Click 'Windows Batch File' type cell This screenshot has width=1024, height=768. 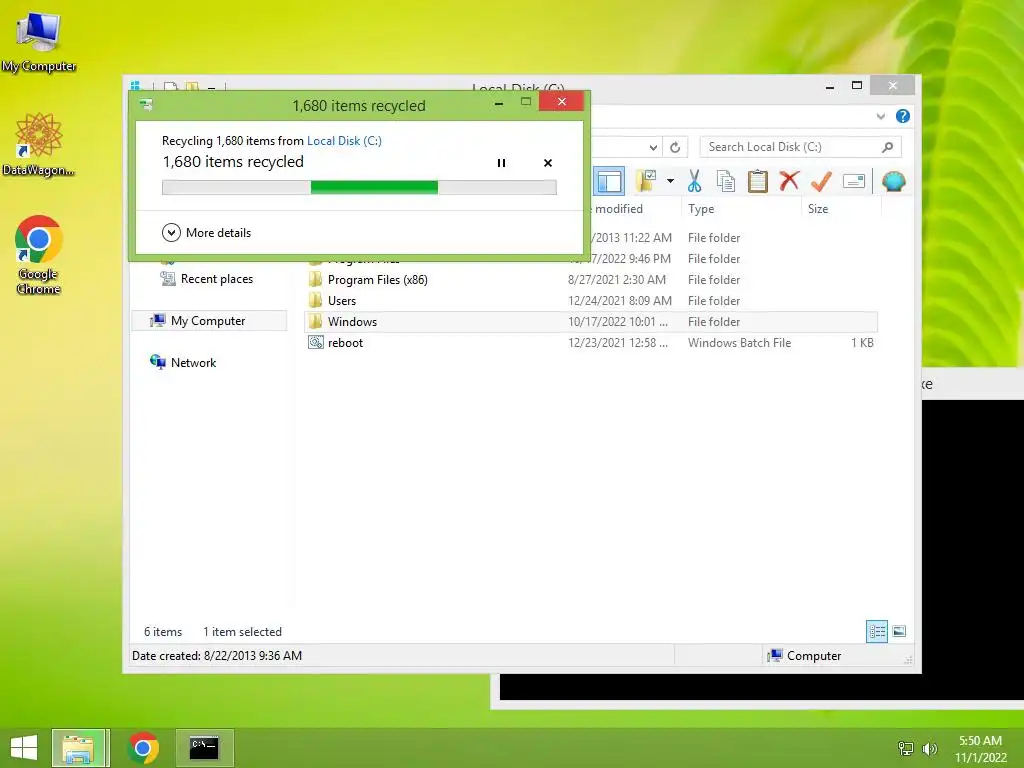click(x=739, y=343)
